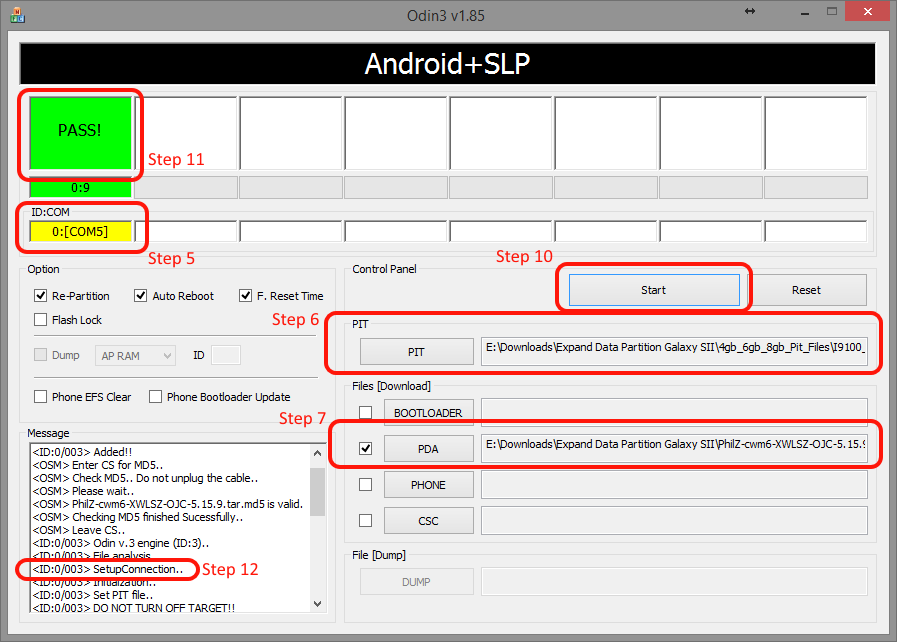The width and height of the screenshot is (897, 642).
Task: Click the ID field next to AP RAM
Action: coord(225,355)
